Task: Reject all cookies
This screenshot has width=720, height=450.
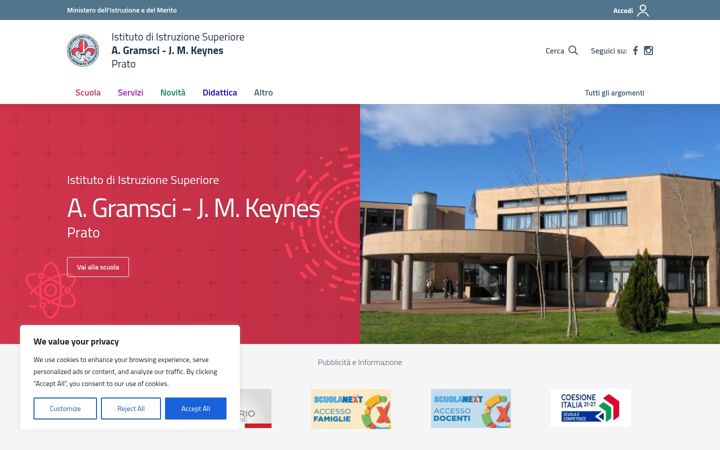Action: [x=131, y=408]
